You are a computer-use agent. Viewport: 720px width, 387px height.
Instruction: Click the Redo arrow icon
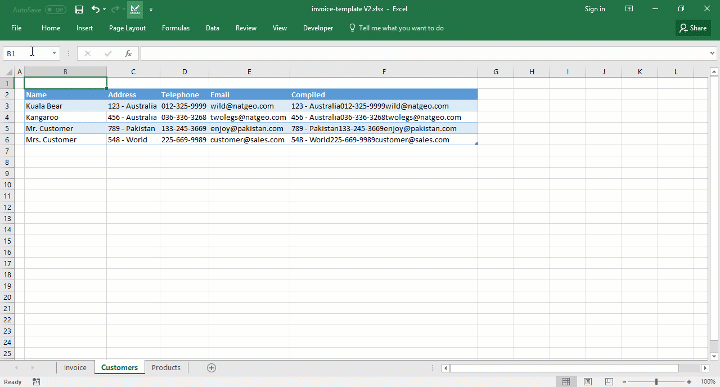tap(115, 9)
